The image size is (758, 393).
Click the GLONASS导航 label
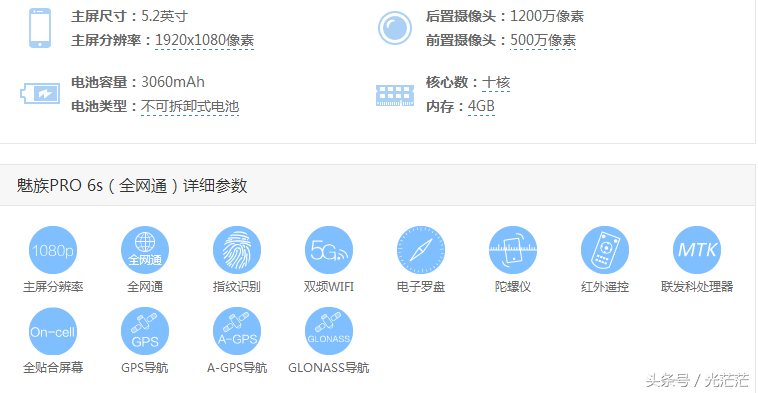(329, 368)
